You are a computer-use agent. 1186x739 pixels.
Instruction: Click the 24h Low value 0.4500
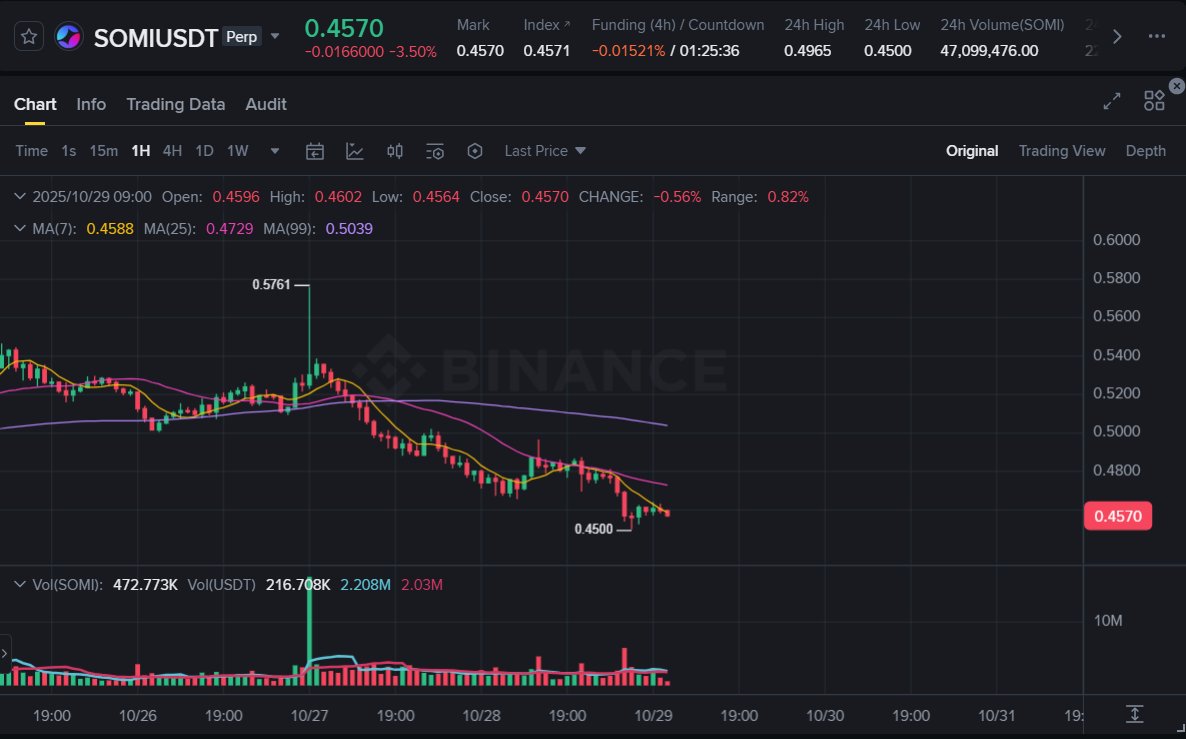887,51
